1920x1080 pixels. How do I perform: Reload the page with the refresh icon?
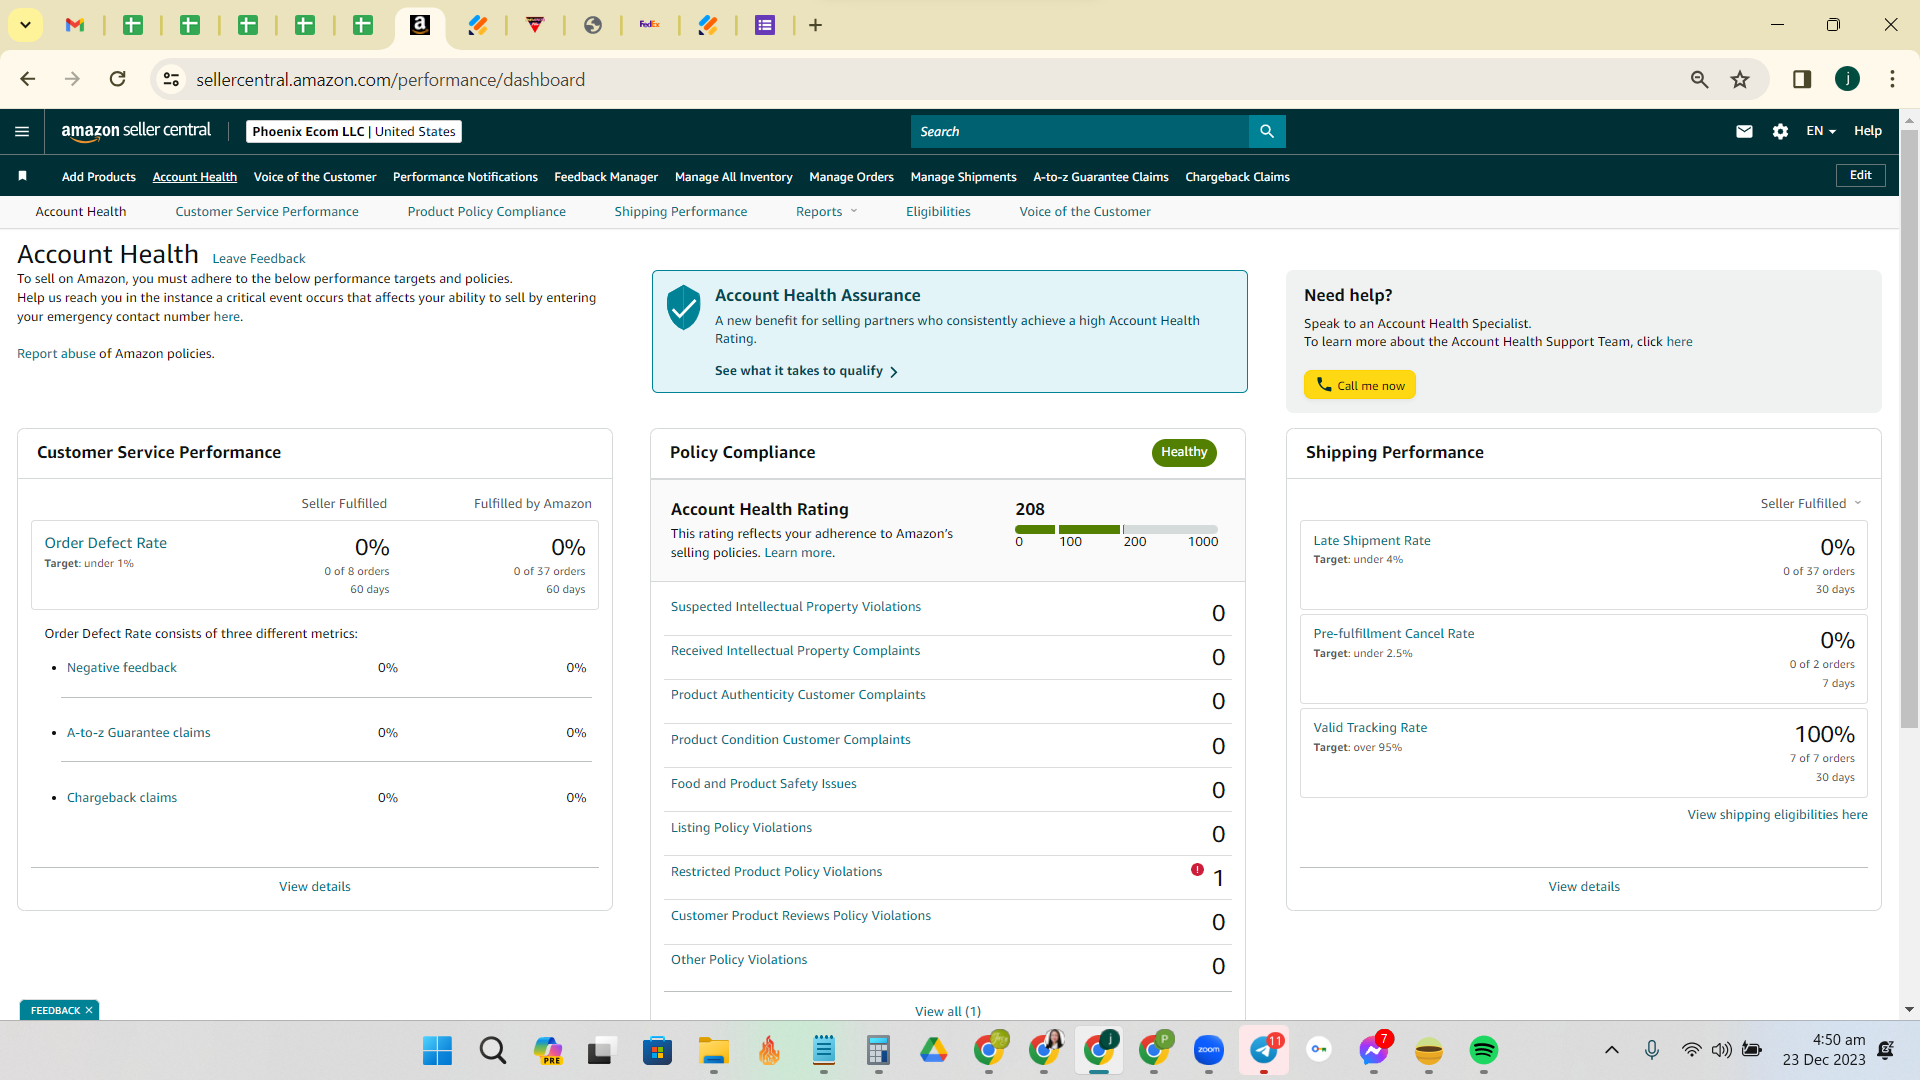118,79
